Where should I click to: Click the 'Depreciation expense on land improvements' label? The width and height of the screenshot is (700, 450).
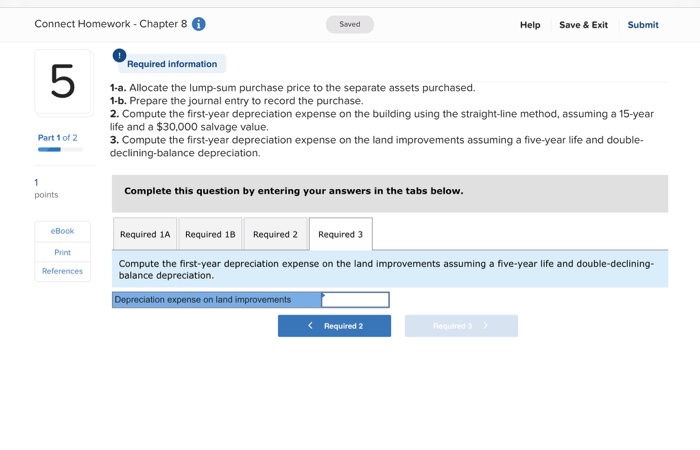[217, 300]
